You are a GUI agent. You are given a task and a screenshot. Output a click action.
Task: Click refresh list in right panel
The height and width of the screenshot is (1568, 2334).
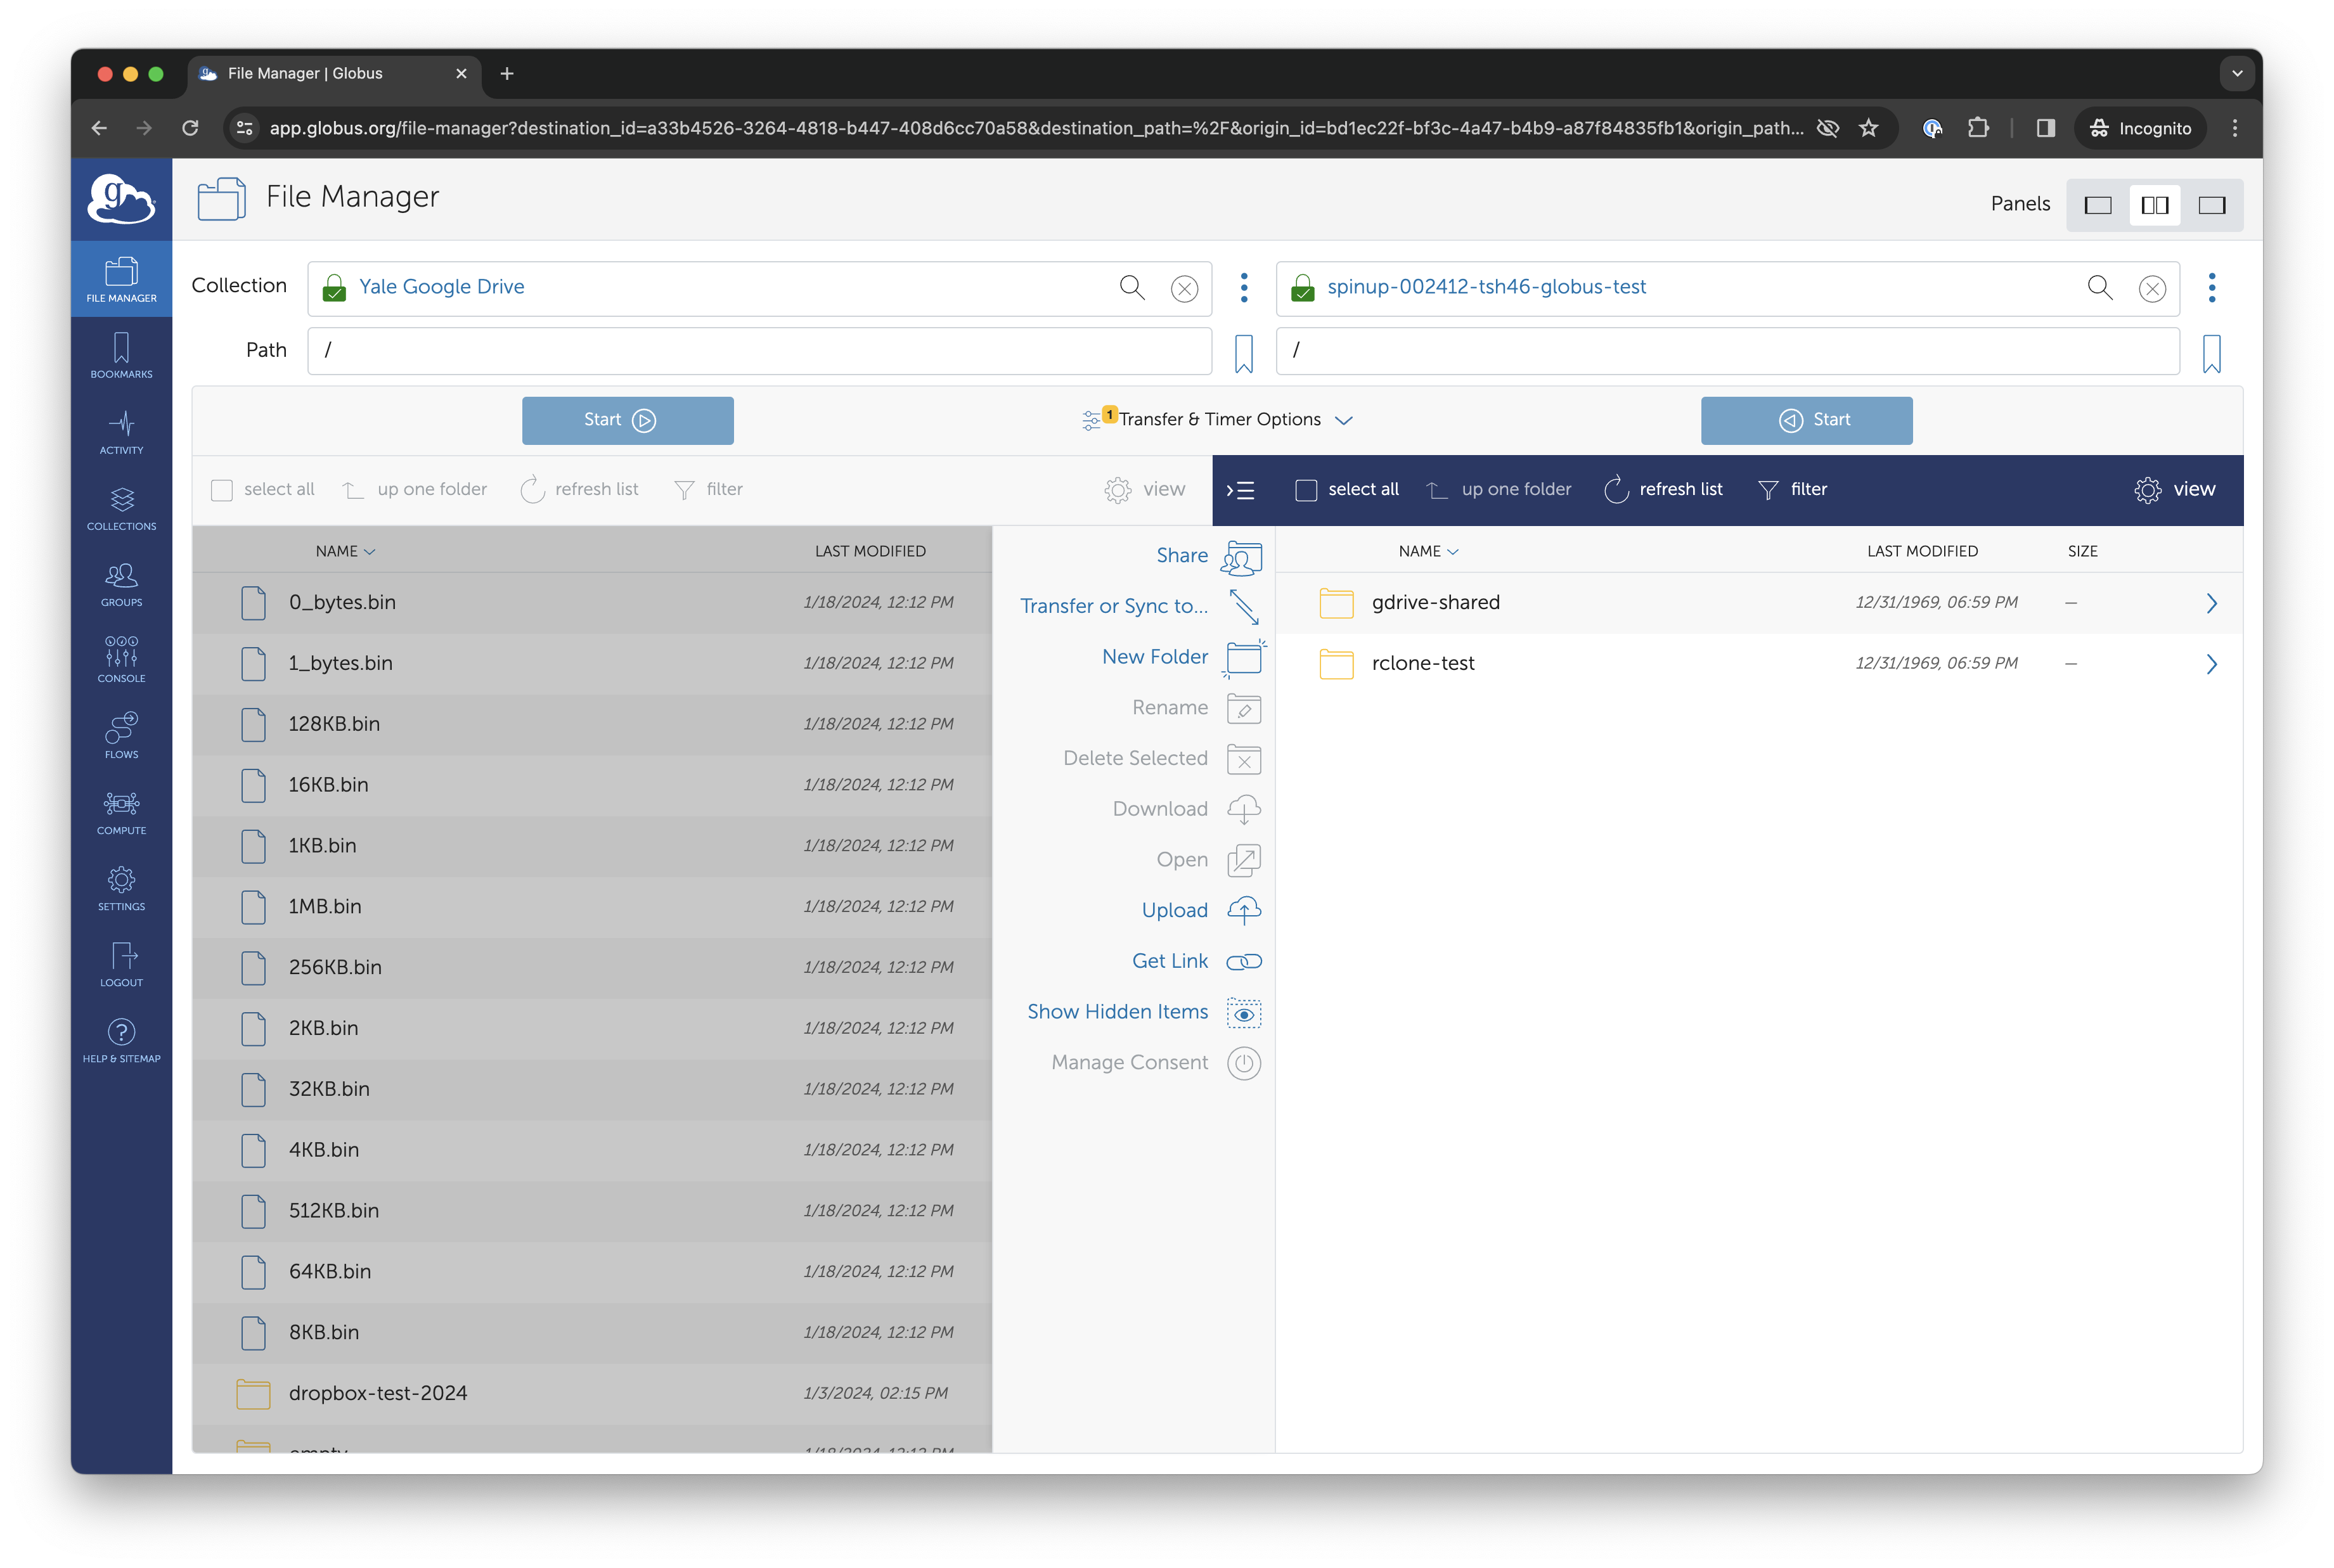[x=1663, y=490]
